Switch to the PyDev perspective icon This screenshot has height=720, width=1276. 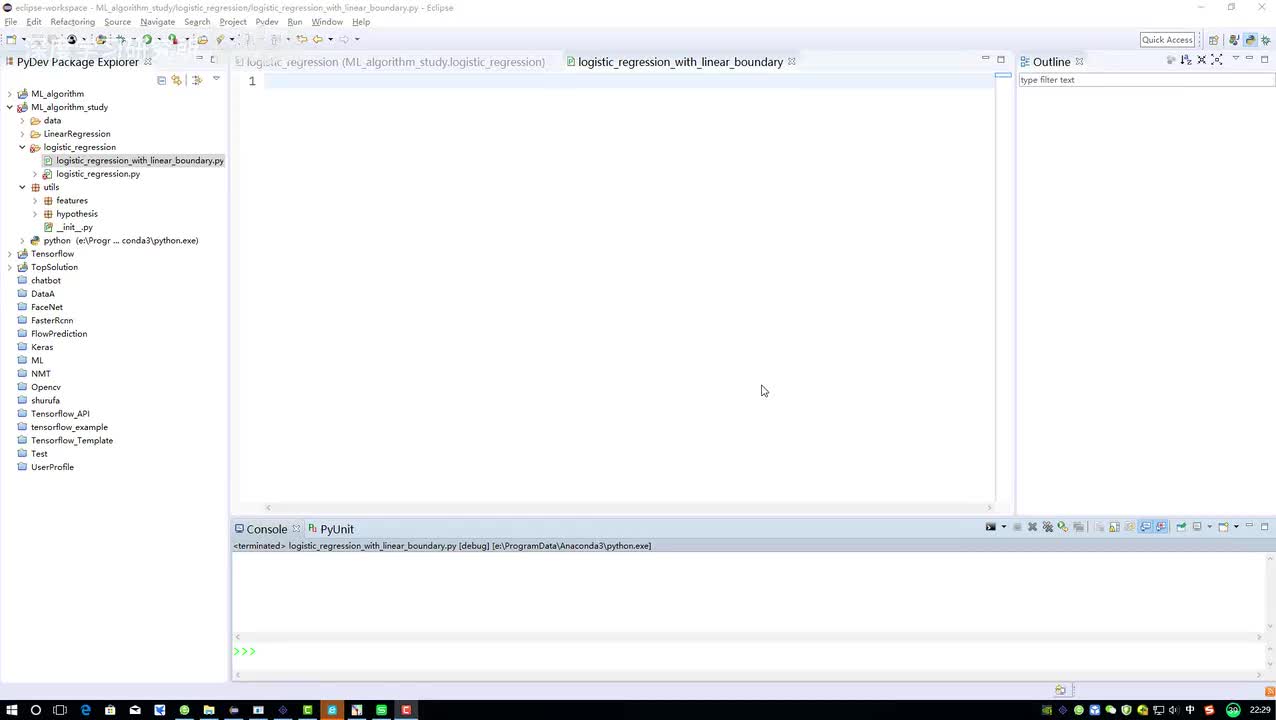coord(1250,40)
